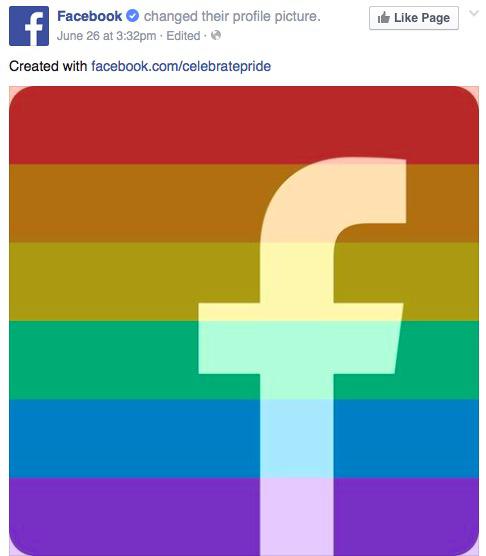Click the red stripe of the rainbow
486x556 pixels.
pyautogui.click(x=142, y=125)
